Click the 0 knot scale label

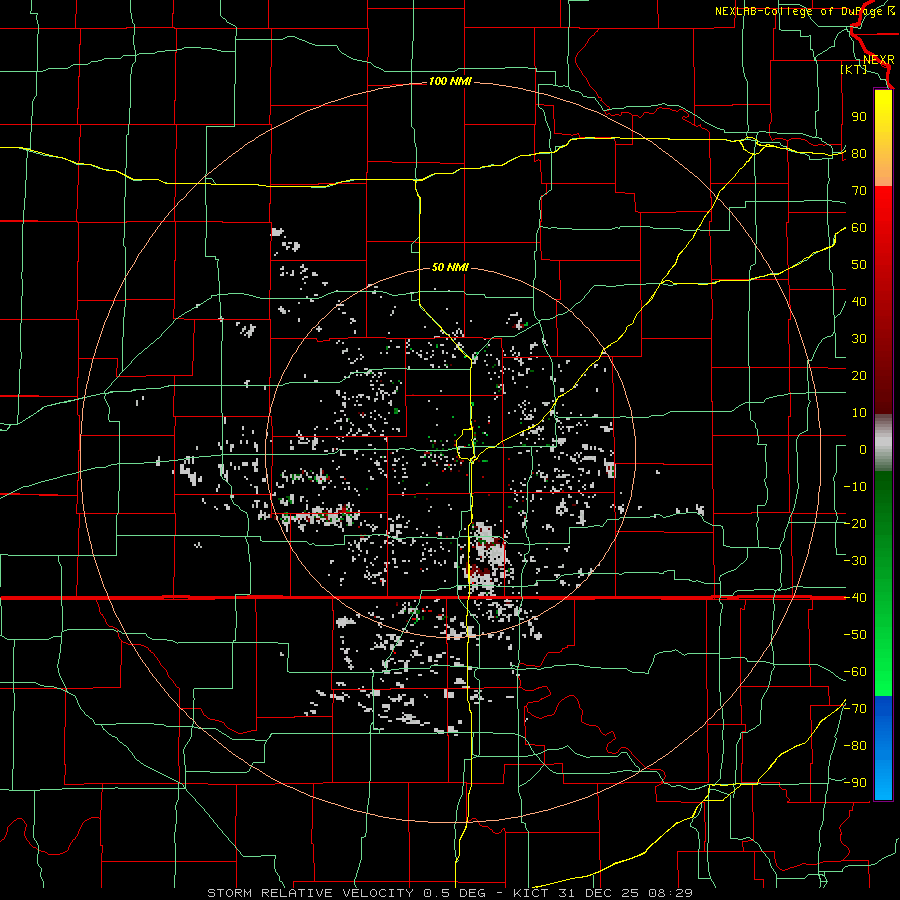coord(863,449)
